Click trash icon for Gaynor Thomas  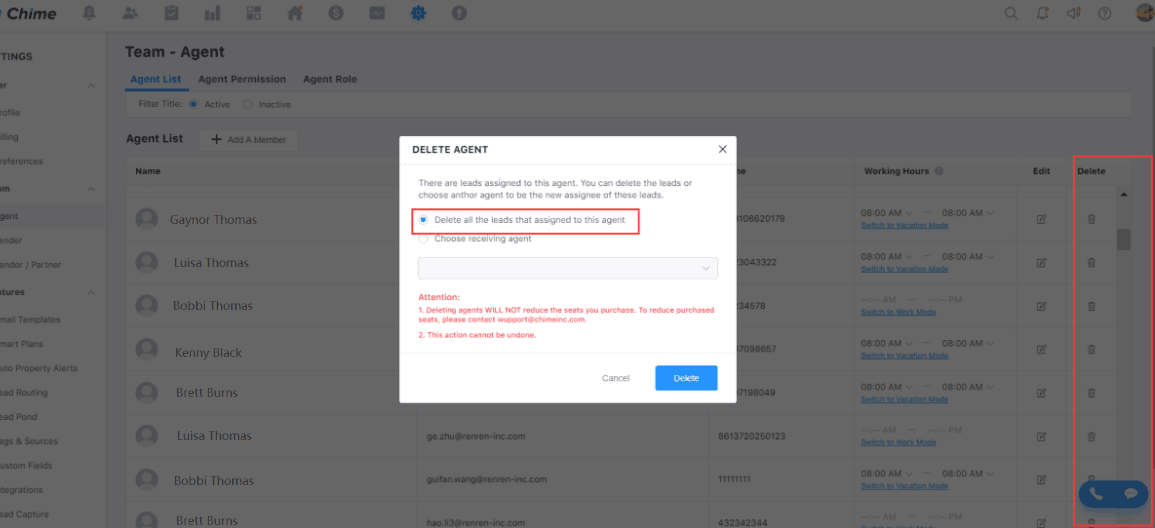point(1091,219)
